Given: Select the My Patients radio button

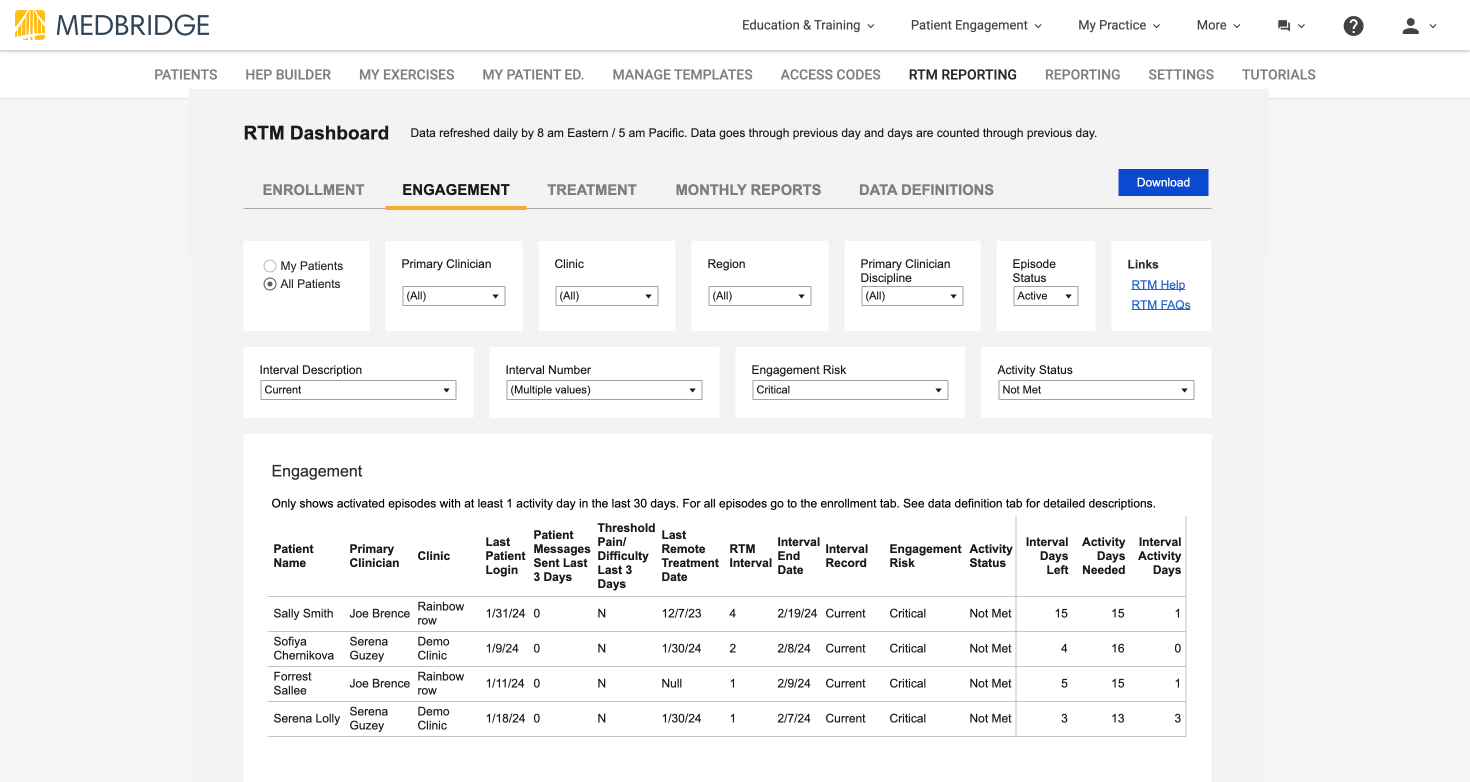Looking at the screenshot, I should pos(270,266).
